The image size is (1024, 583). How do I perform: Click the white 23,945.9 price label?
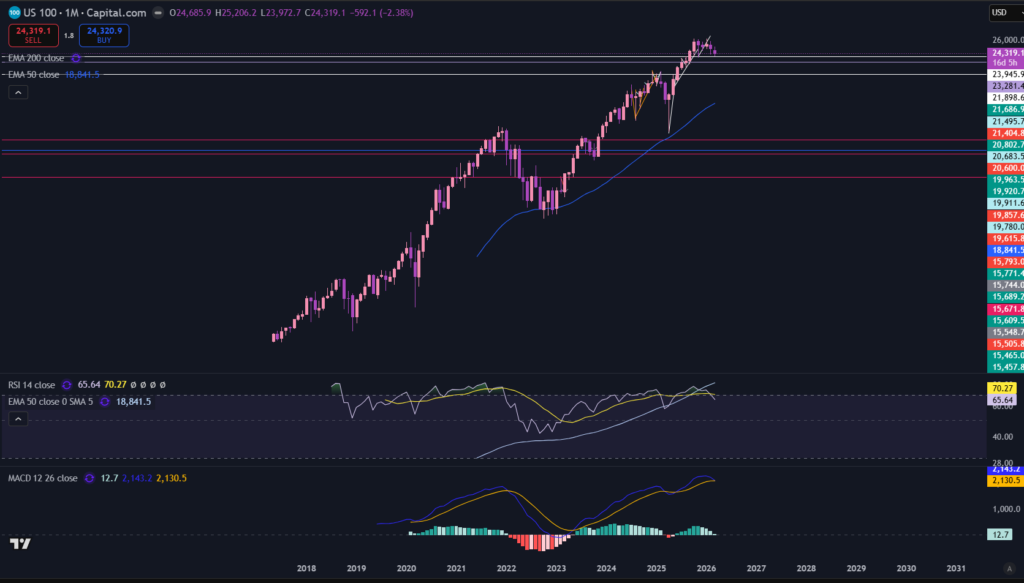[1006, 74]
